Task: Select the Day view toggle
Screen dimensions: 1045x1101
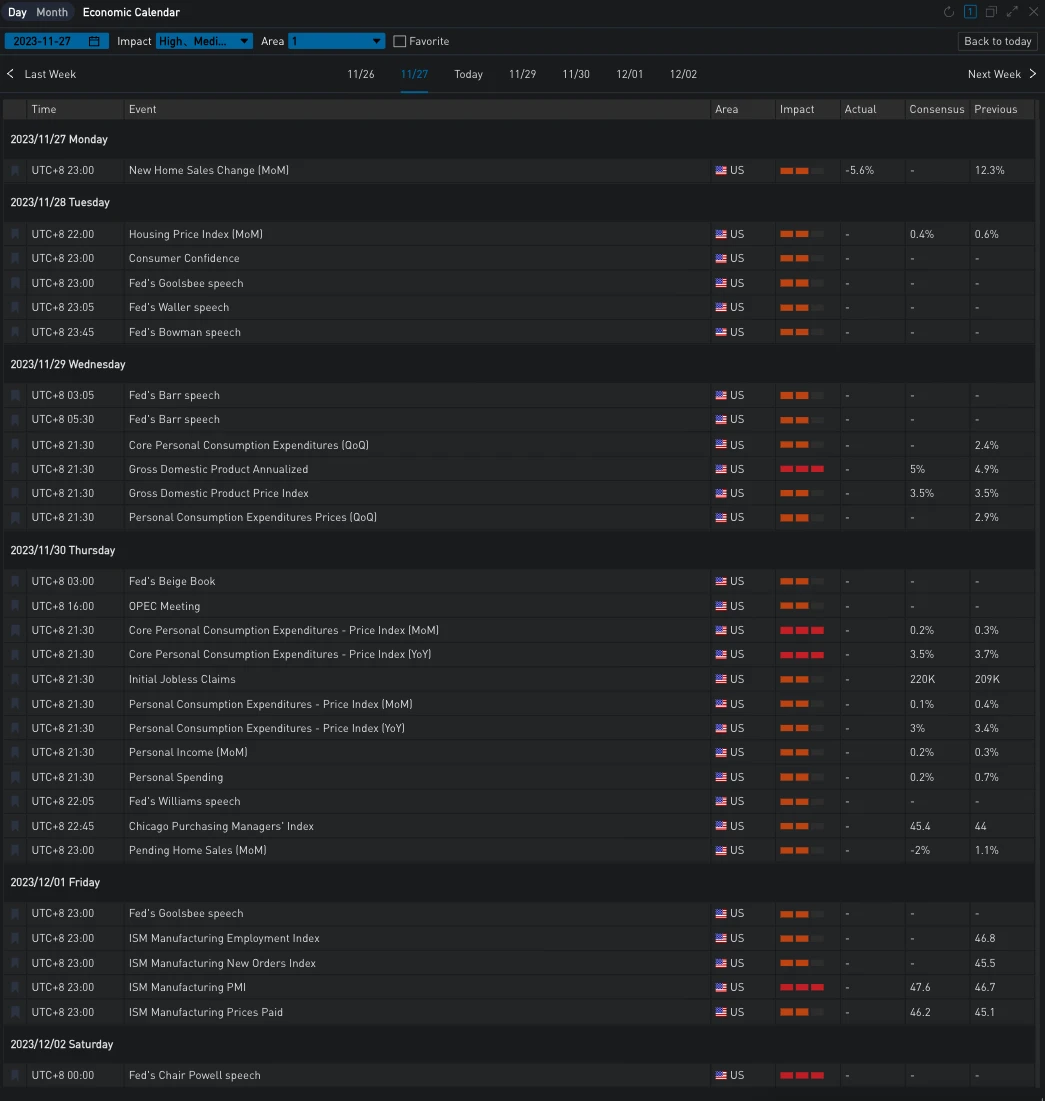Action: click(x=17, y=12)
